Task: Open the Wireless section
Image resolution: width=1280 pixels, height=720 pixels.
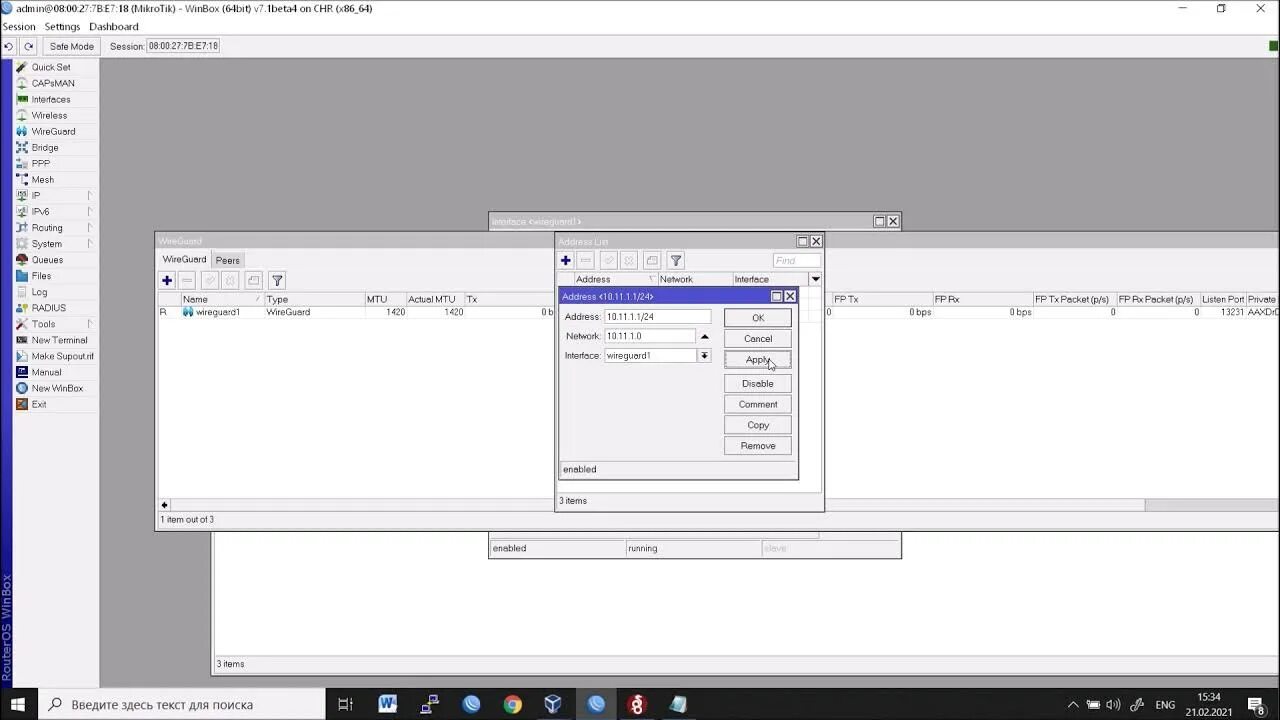Action: tap(49, 115)
